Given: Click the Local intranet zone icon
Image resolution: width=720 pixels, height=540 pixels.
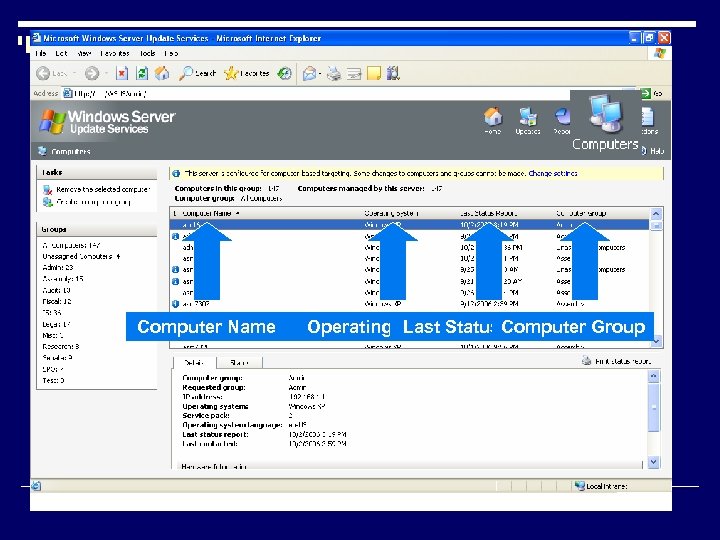Looking at the screenshot, I should pyautogui.click(x=580, y=486).
